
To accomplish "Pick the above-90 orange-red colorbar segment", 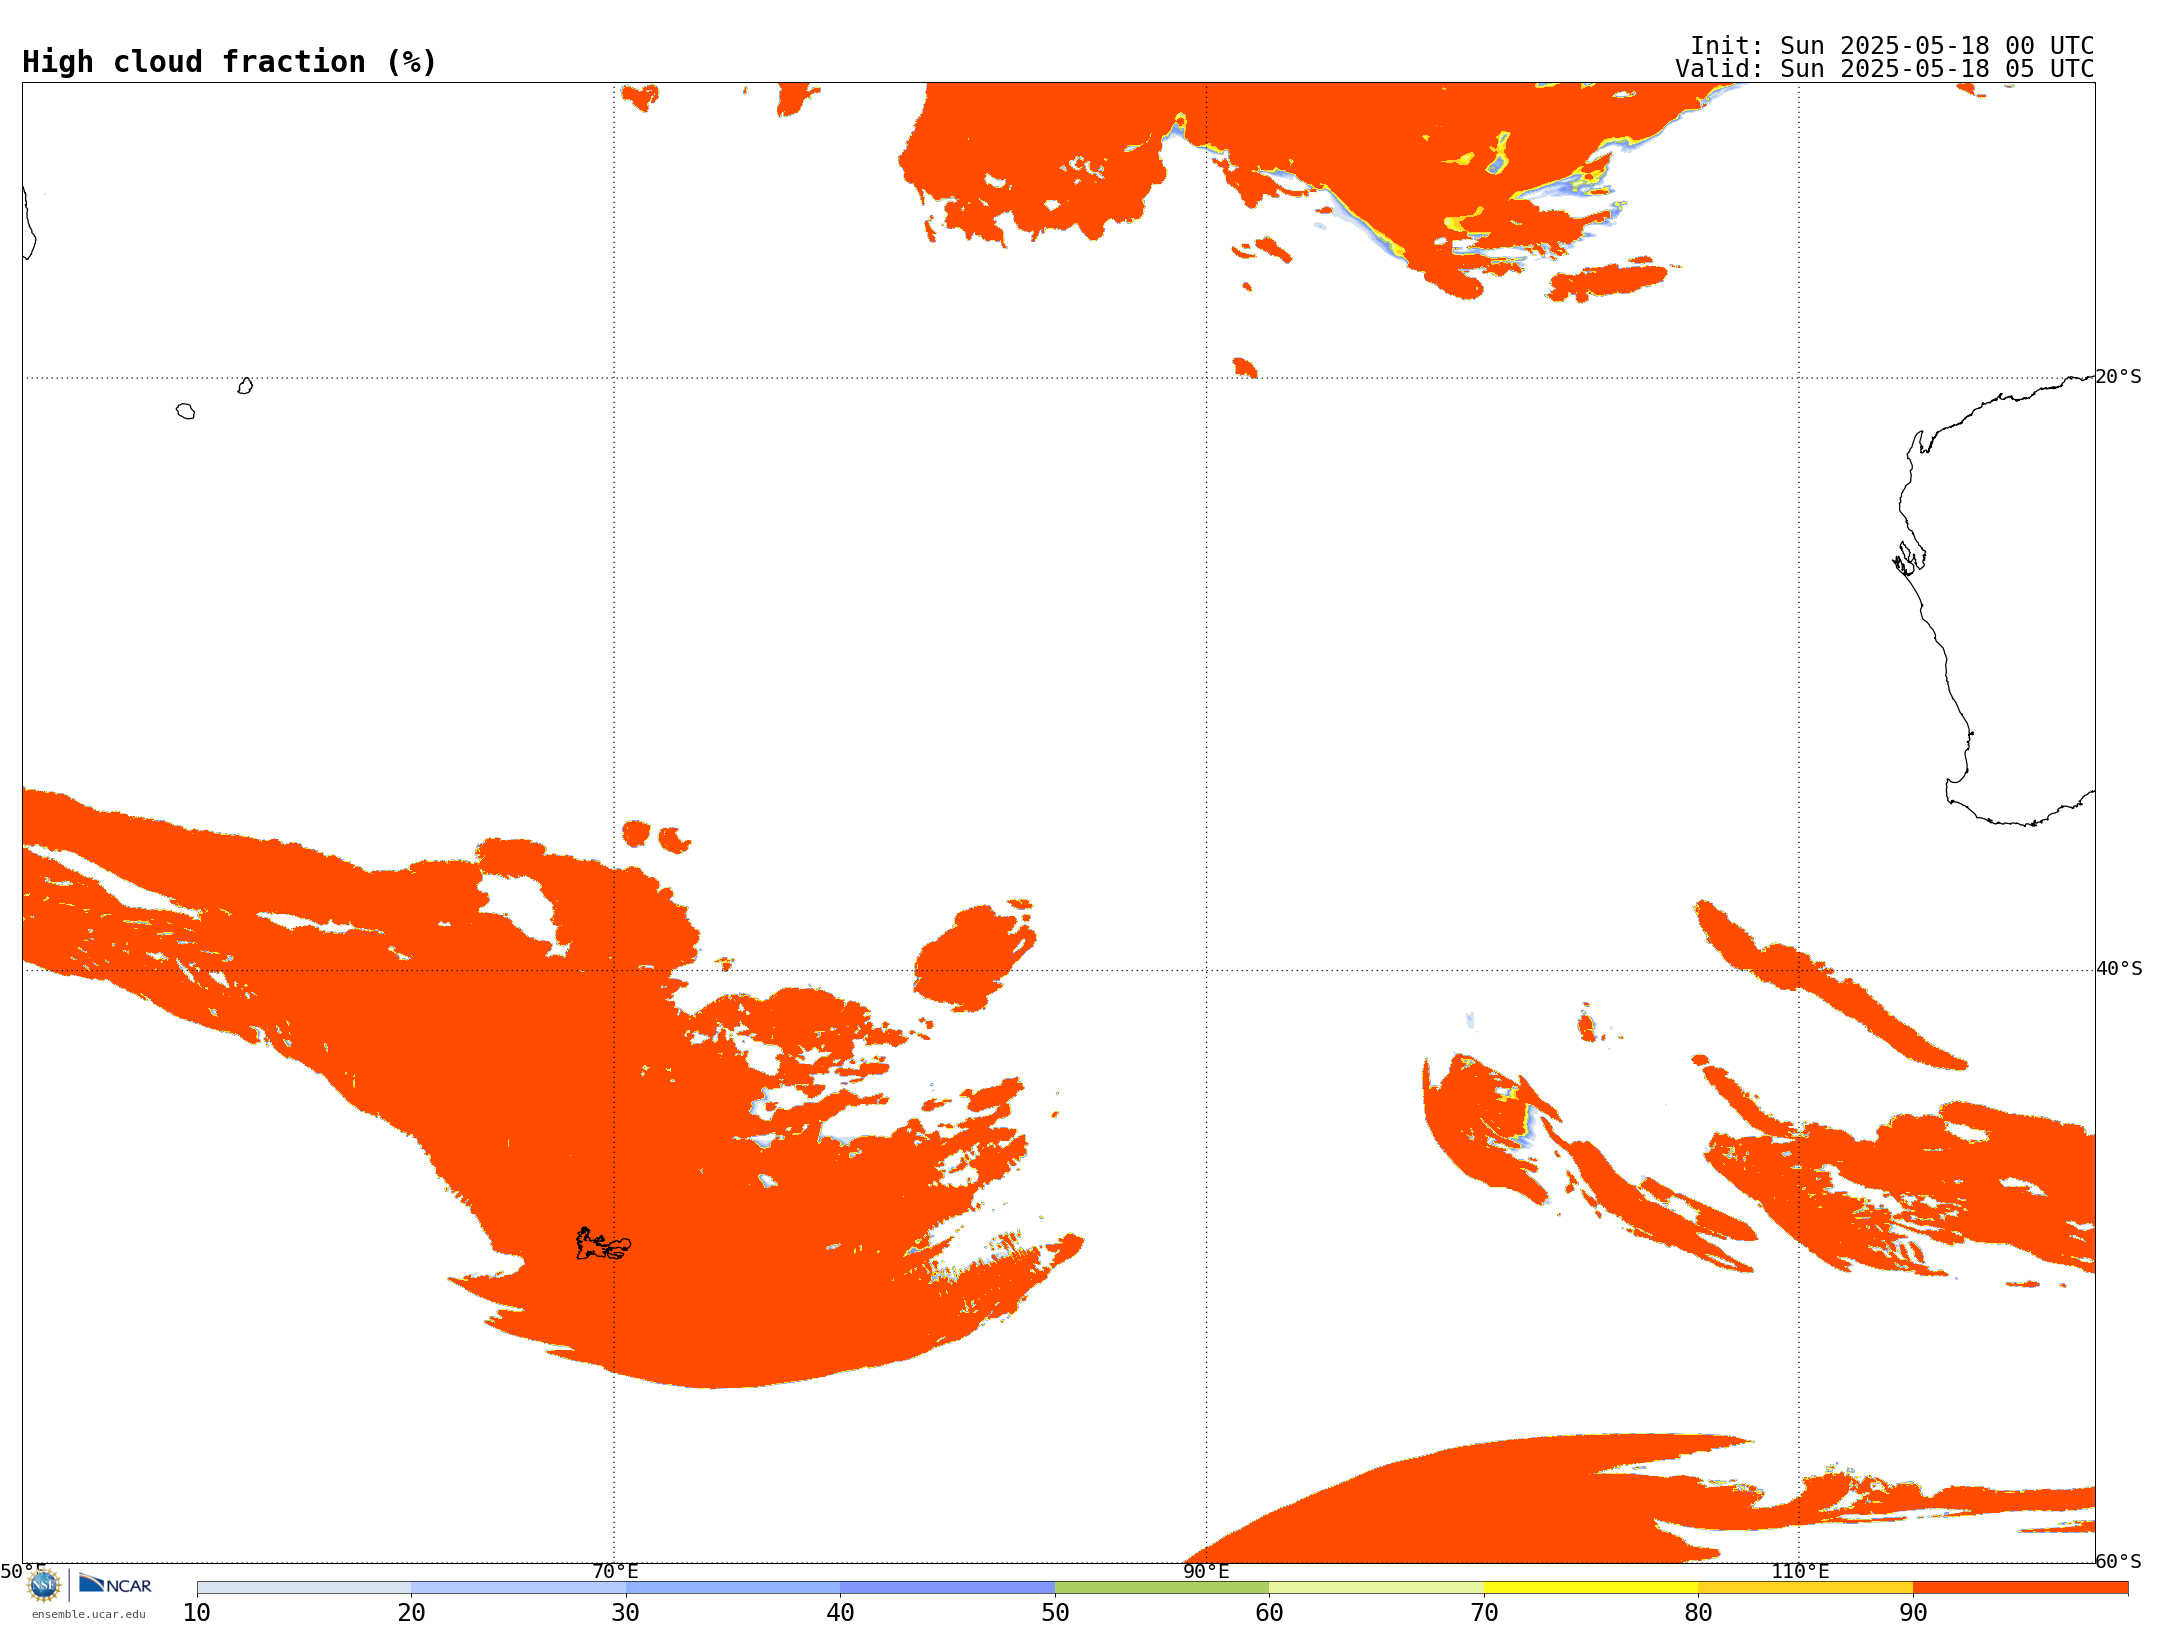I will 2020,1588.
